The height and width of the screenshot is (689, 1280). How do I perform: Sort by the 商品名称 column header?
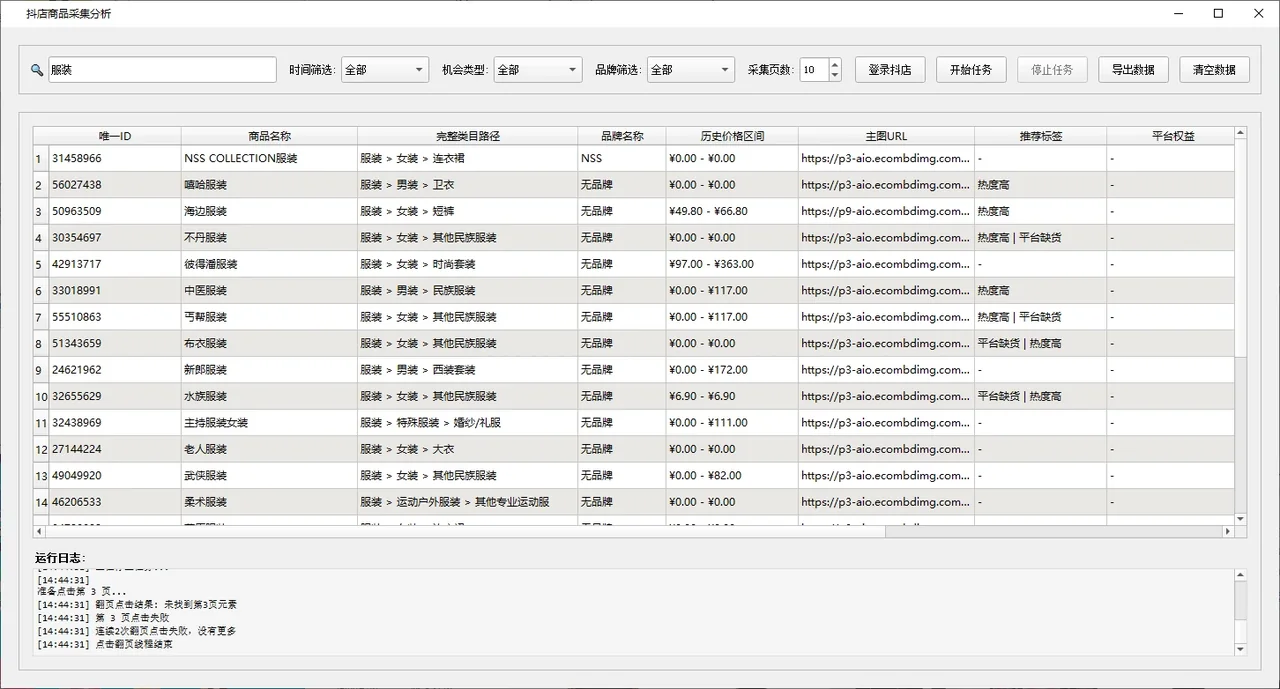coord(269,136)
